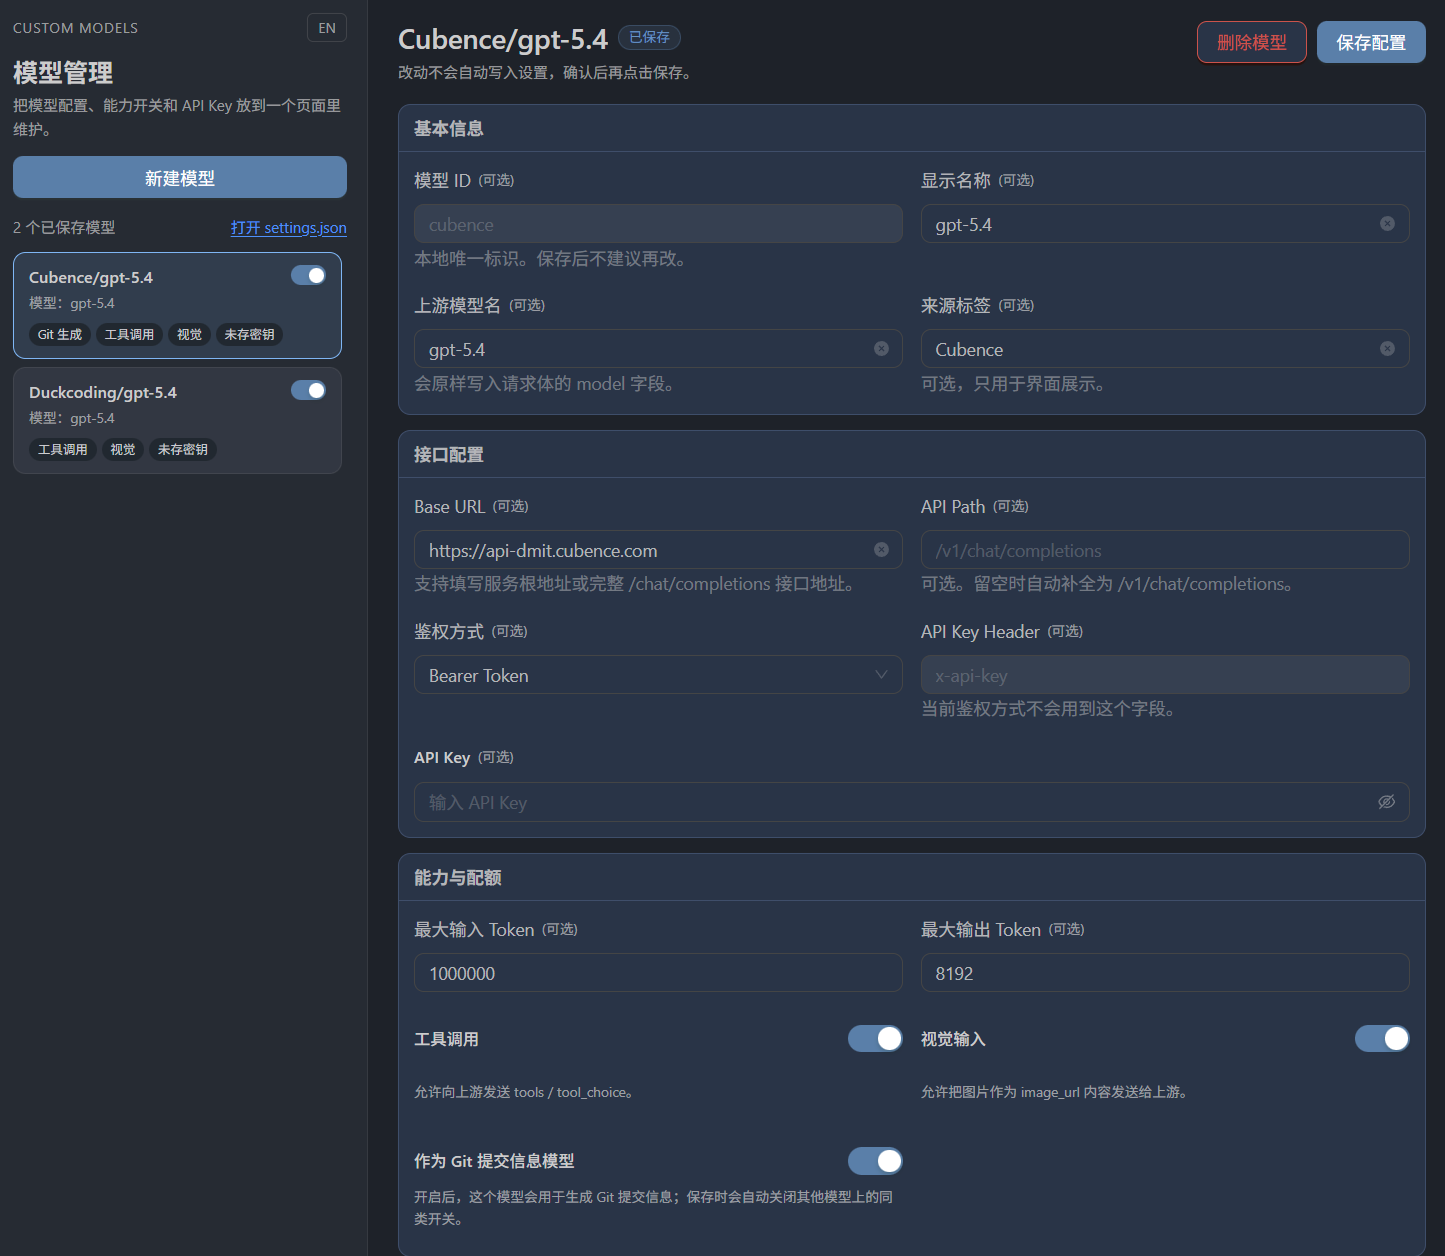Click the 新建模型 button
Screen dimensions: 1445x1256
(x=180, y=177)
